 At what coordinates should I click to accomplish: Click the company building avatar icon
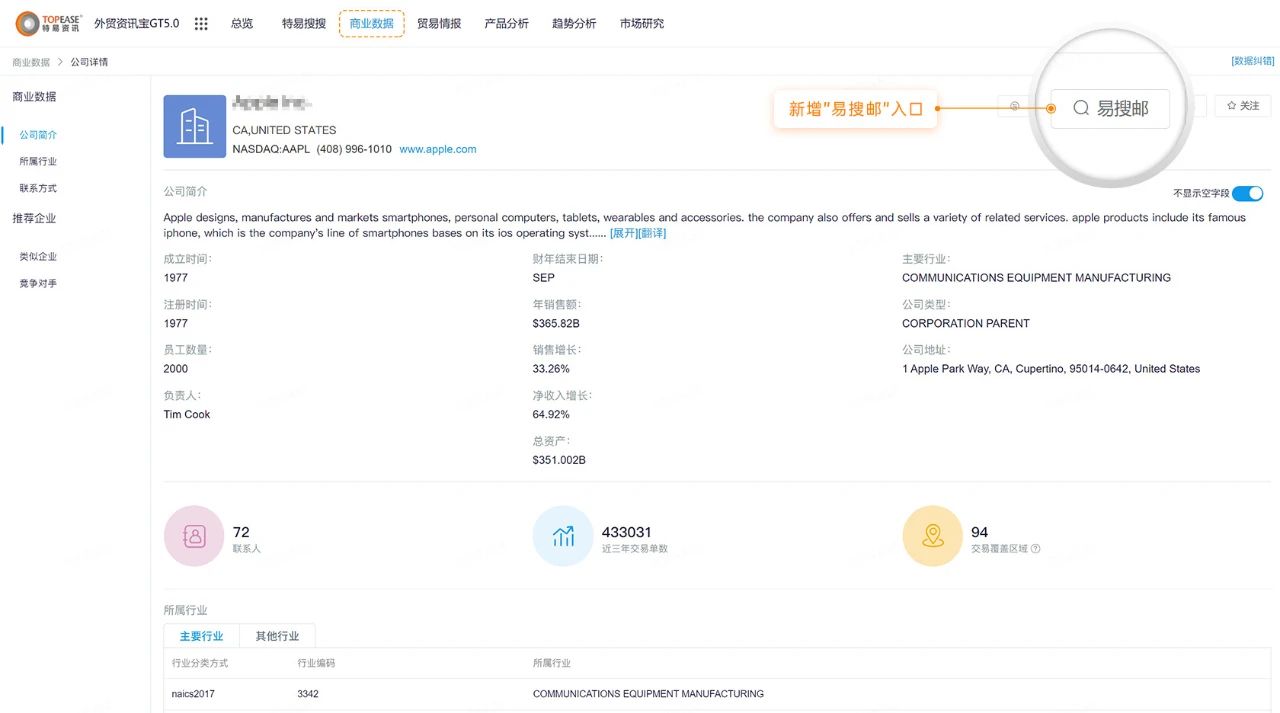pos(195,127)
